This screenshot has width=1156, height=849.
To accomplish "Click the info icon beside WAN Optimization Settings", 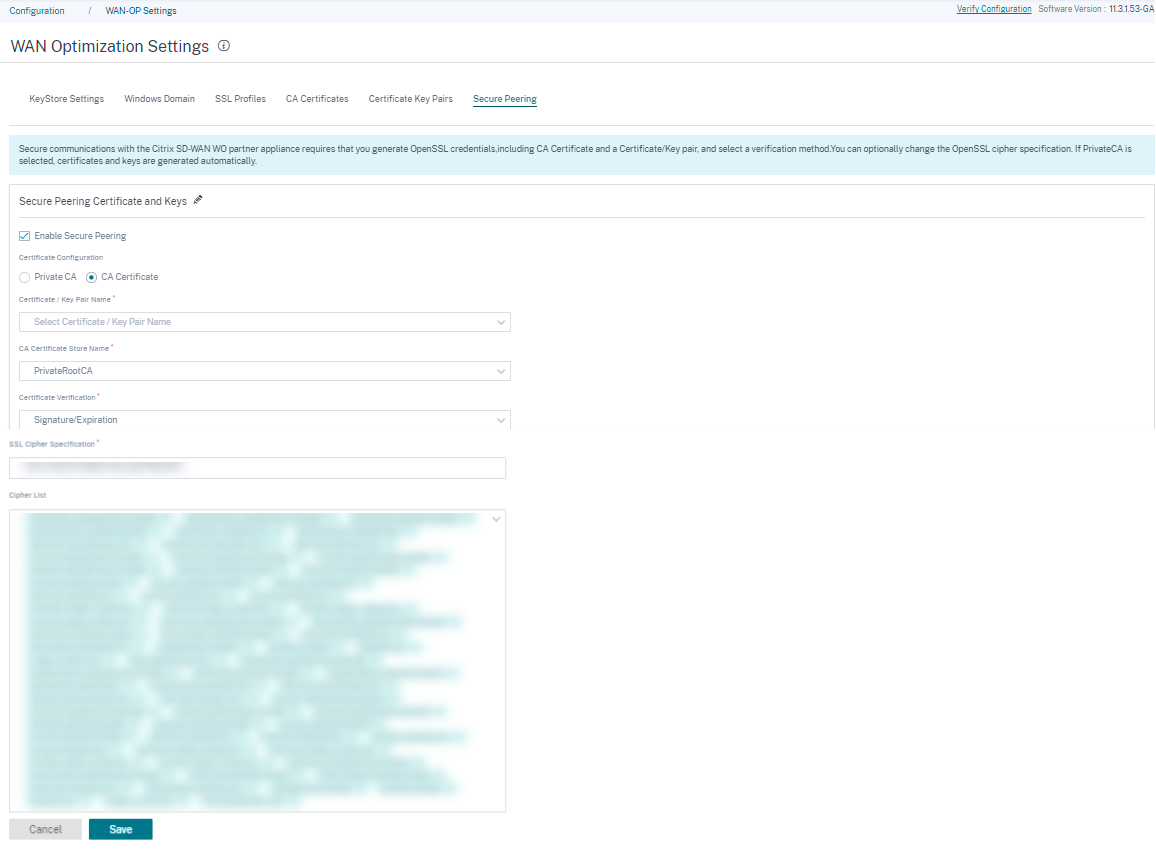I will [224, 46].
